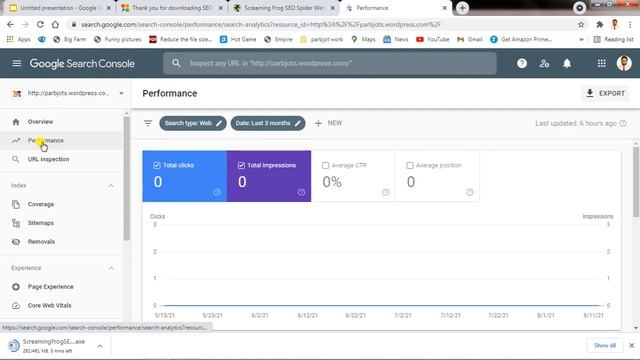Screen dimensions: 640x360
Task: Open ScreamingFrog download options arrow
Action: tap(100, 346)
